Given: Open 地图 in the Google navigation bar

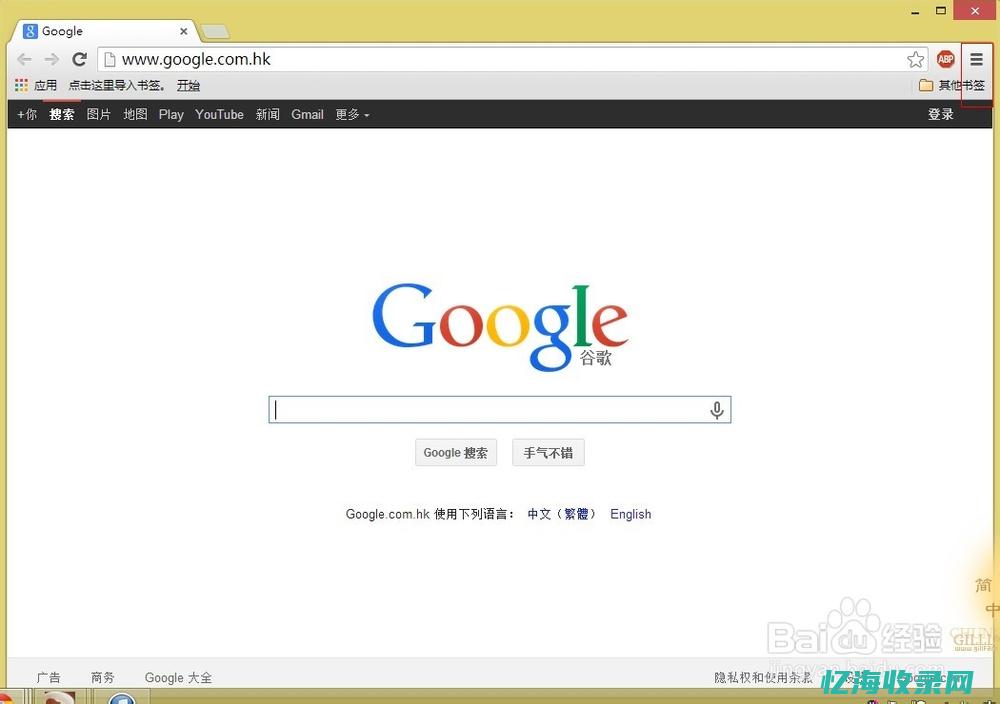Looking at the screenshot, I should [x=135, y=114].
